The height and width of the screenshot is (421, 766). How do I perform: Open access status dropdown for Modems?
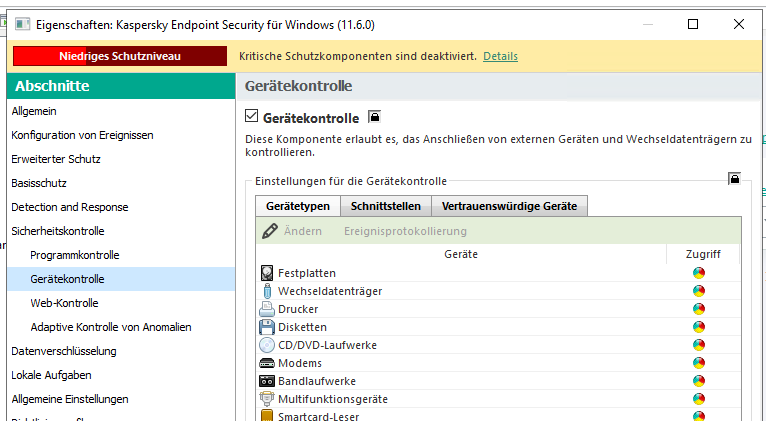(698, 363)
